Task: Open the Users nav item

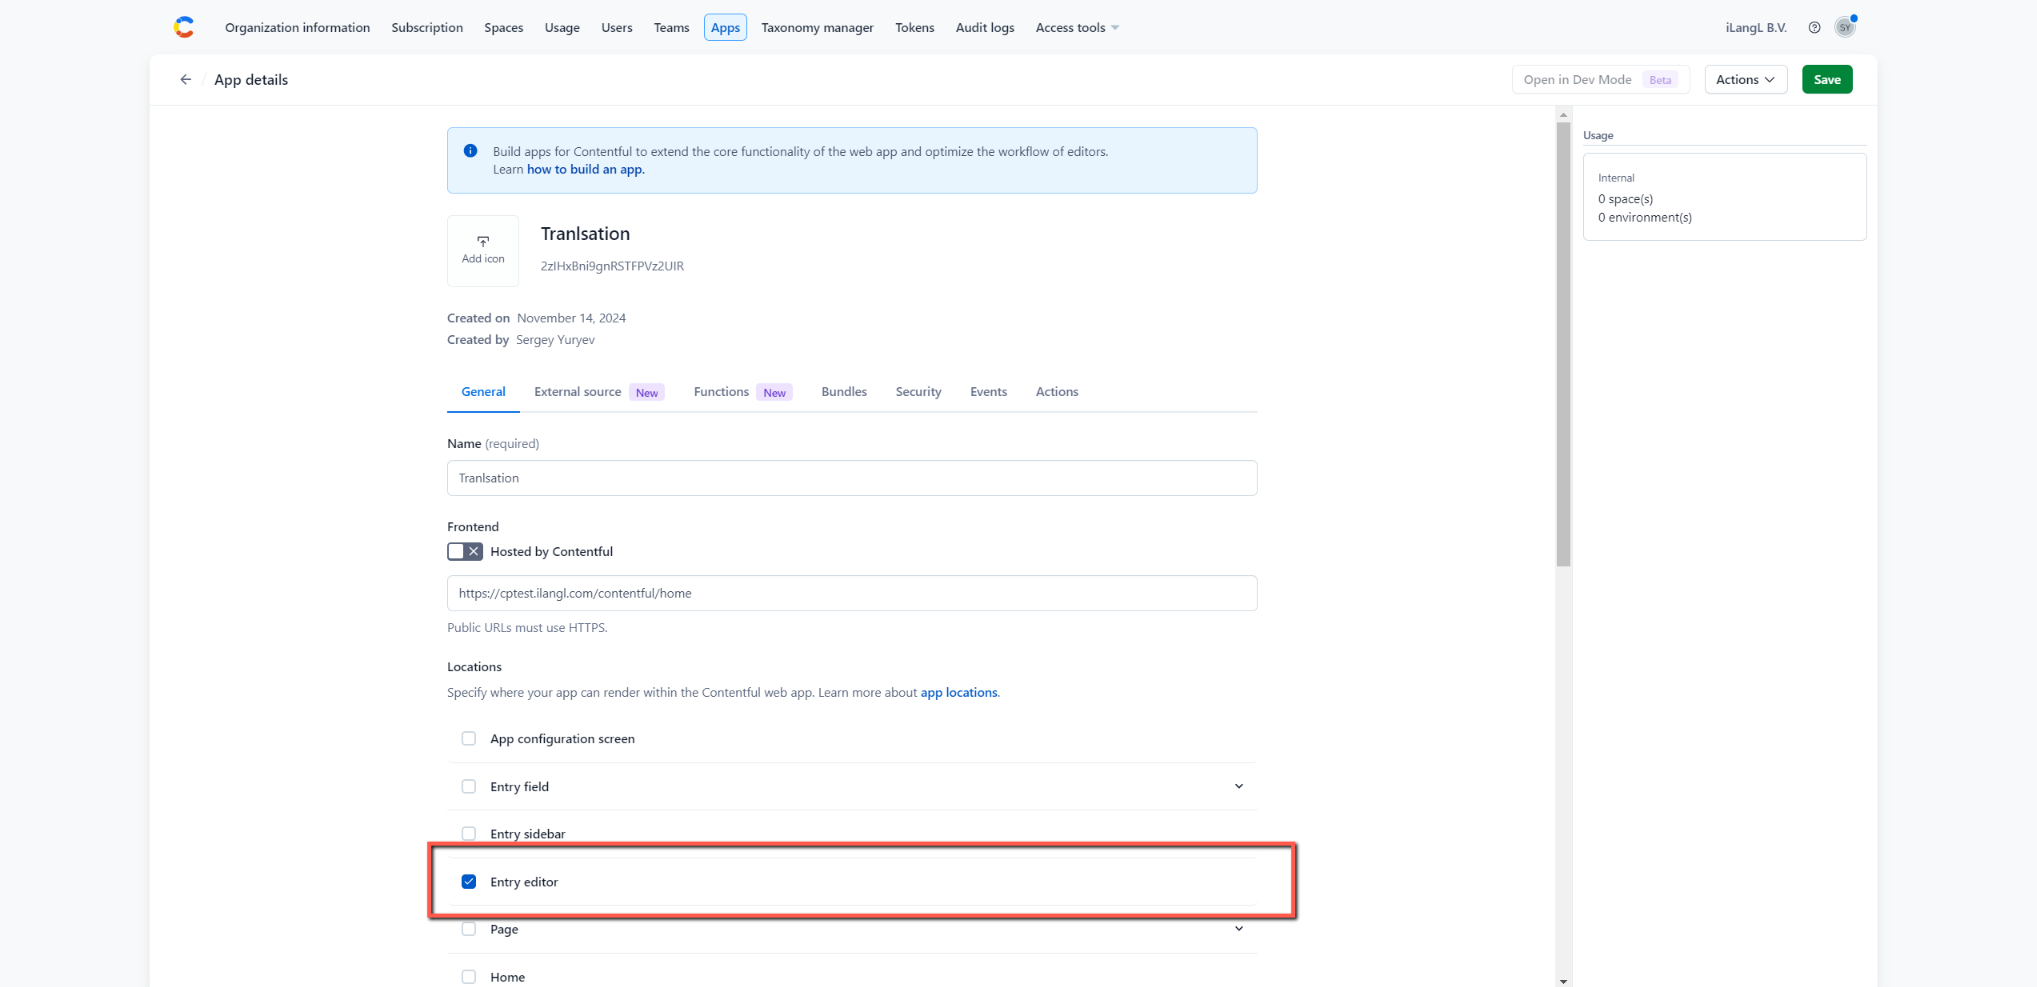Action: click(x=617, y=28)
